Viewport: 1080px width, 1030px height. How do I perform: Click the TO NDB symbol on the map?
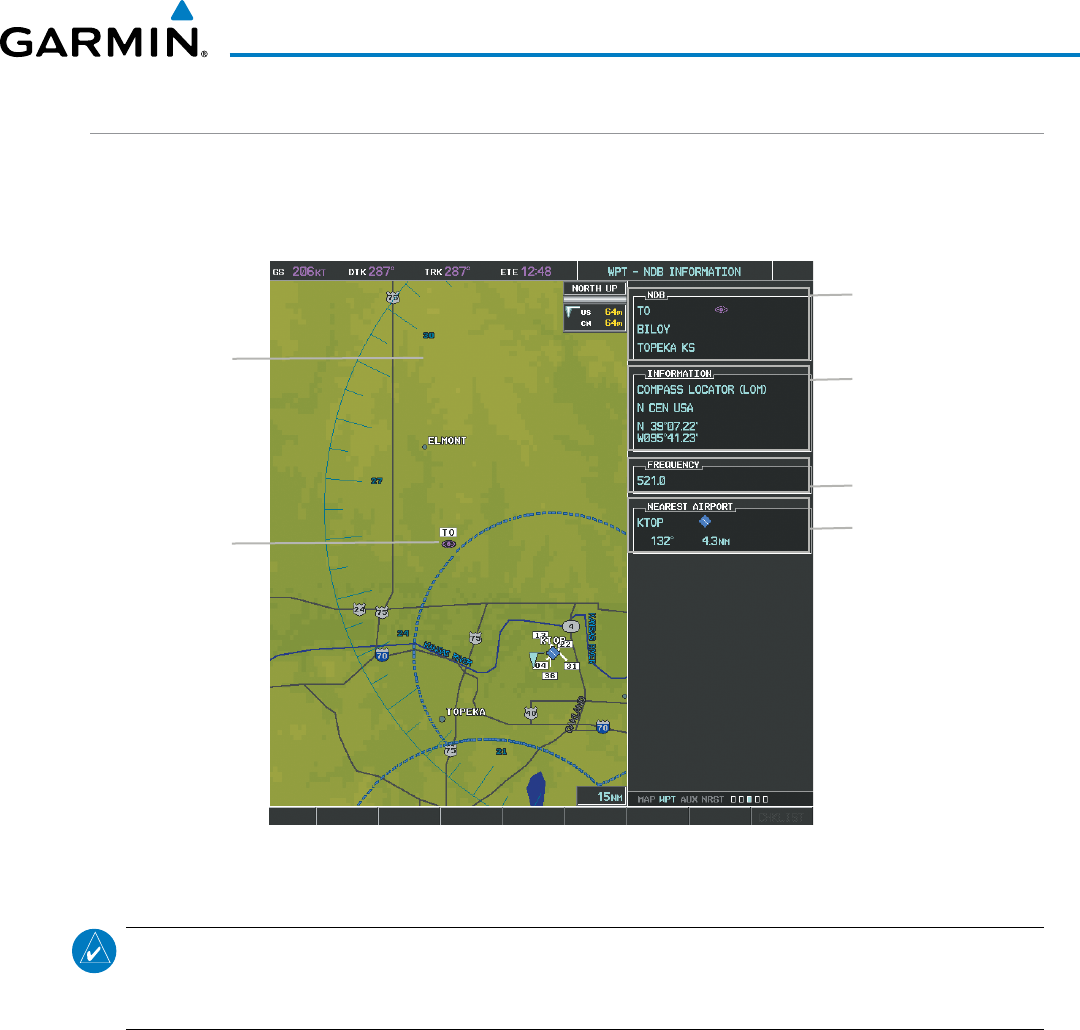click(449, 544)
